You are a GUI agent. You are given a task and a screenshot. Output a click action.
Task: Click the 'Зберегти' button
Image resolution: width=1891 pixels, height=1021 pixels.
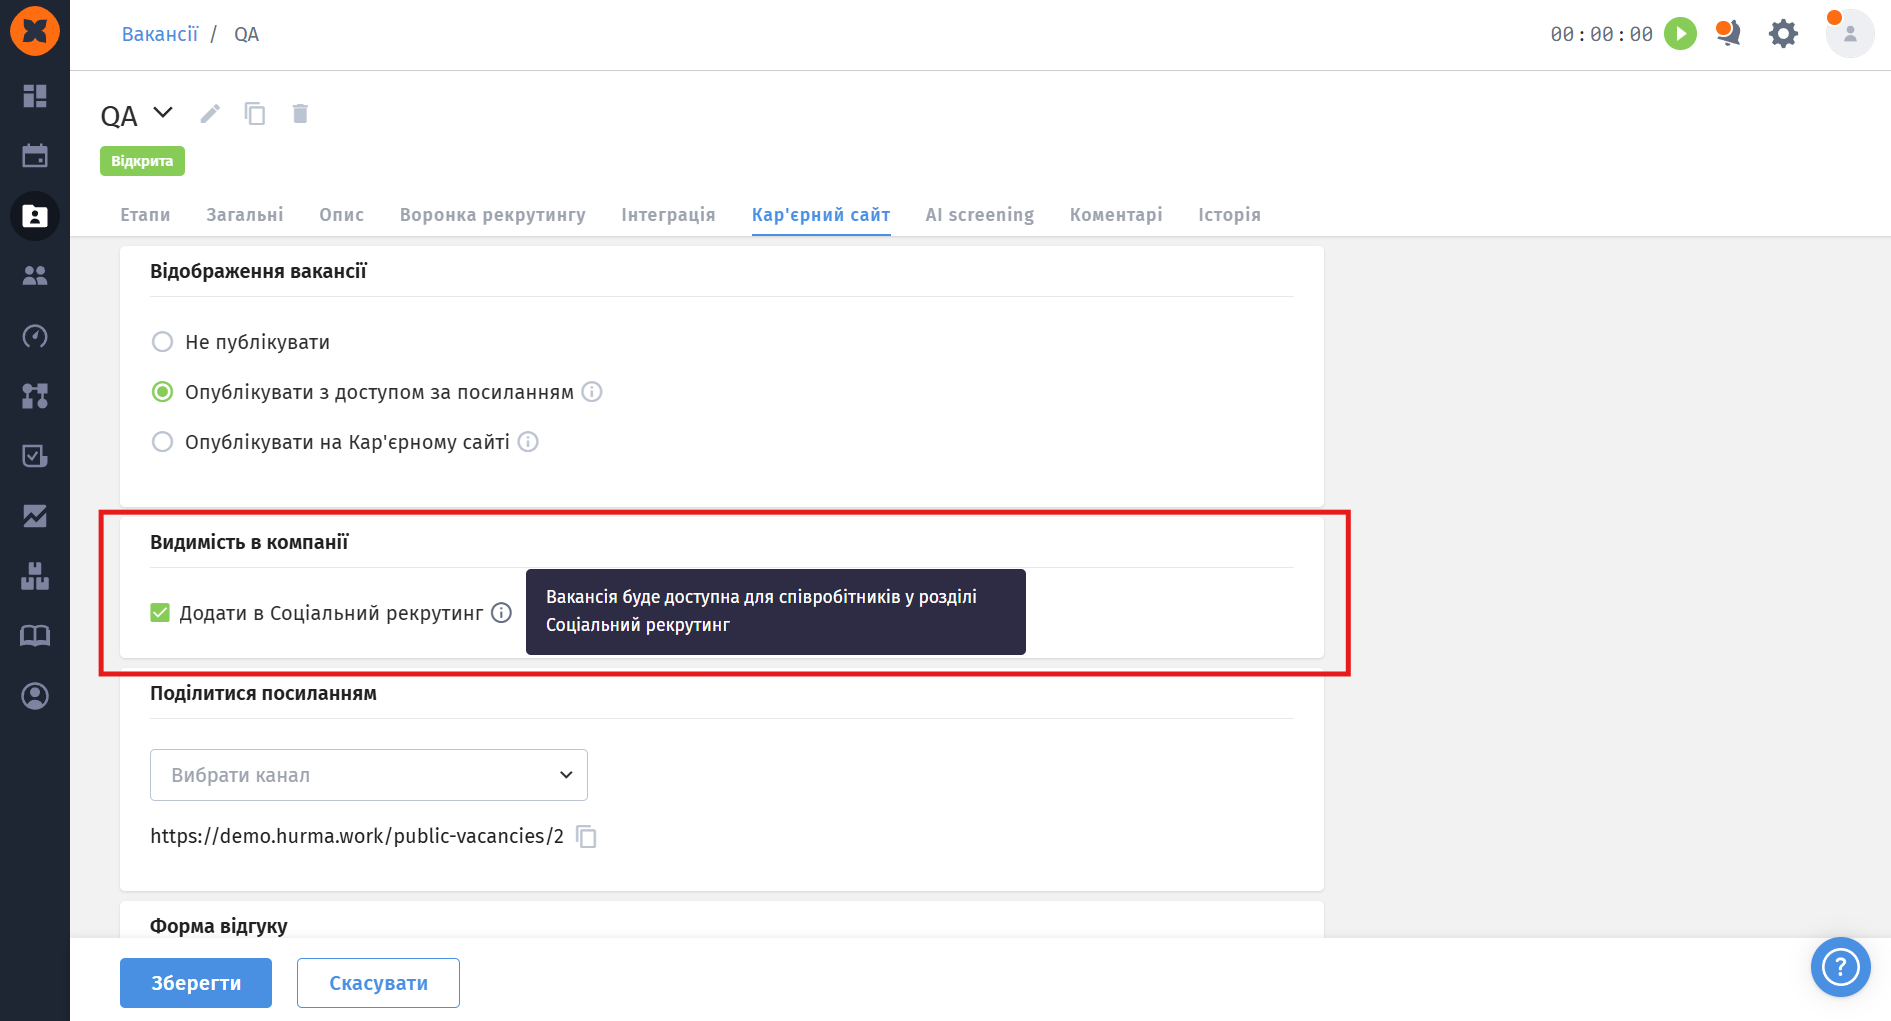[196, 983]
